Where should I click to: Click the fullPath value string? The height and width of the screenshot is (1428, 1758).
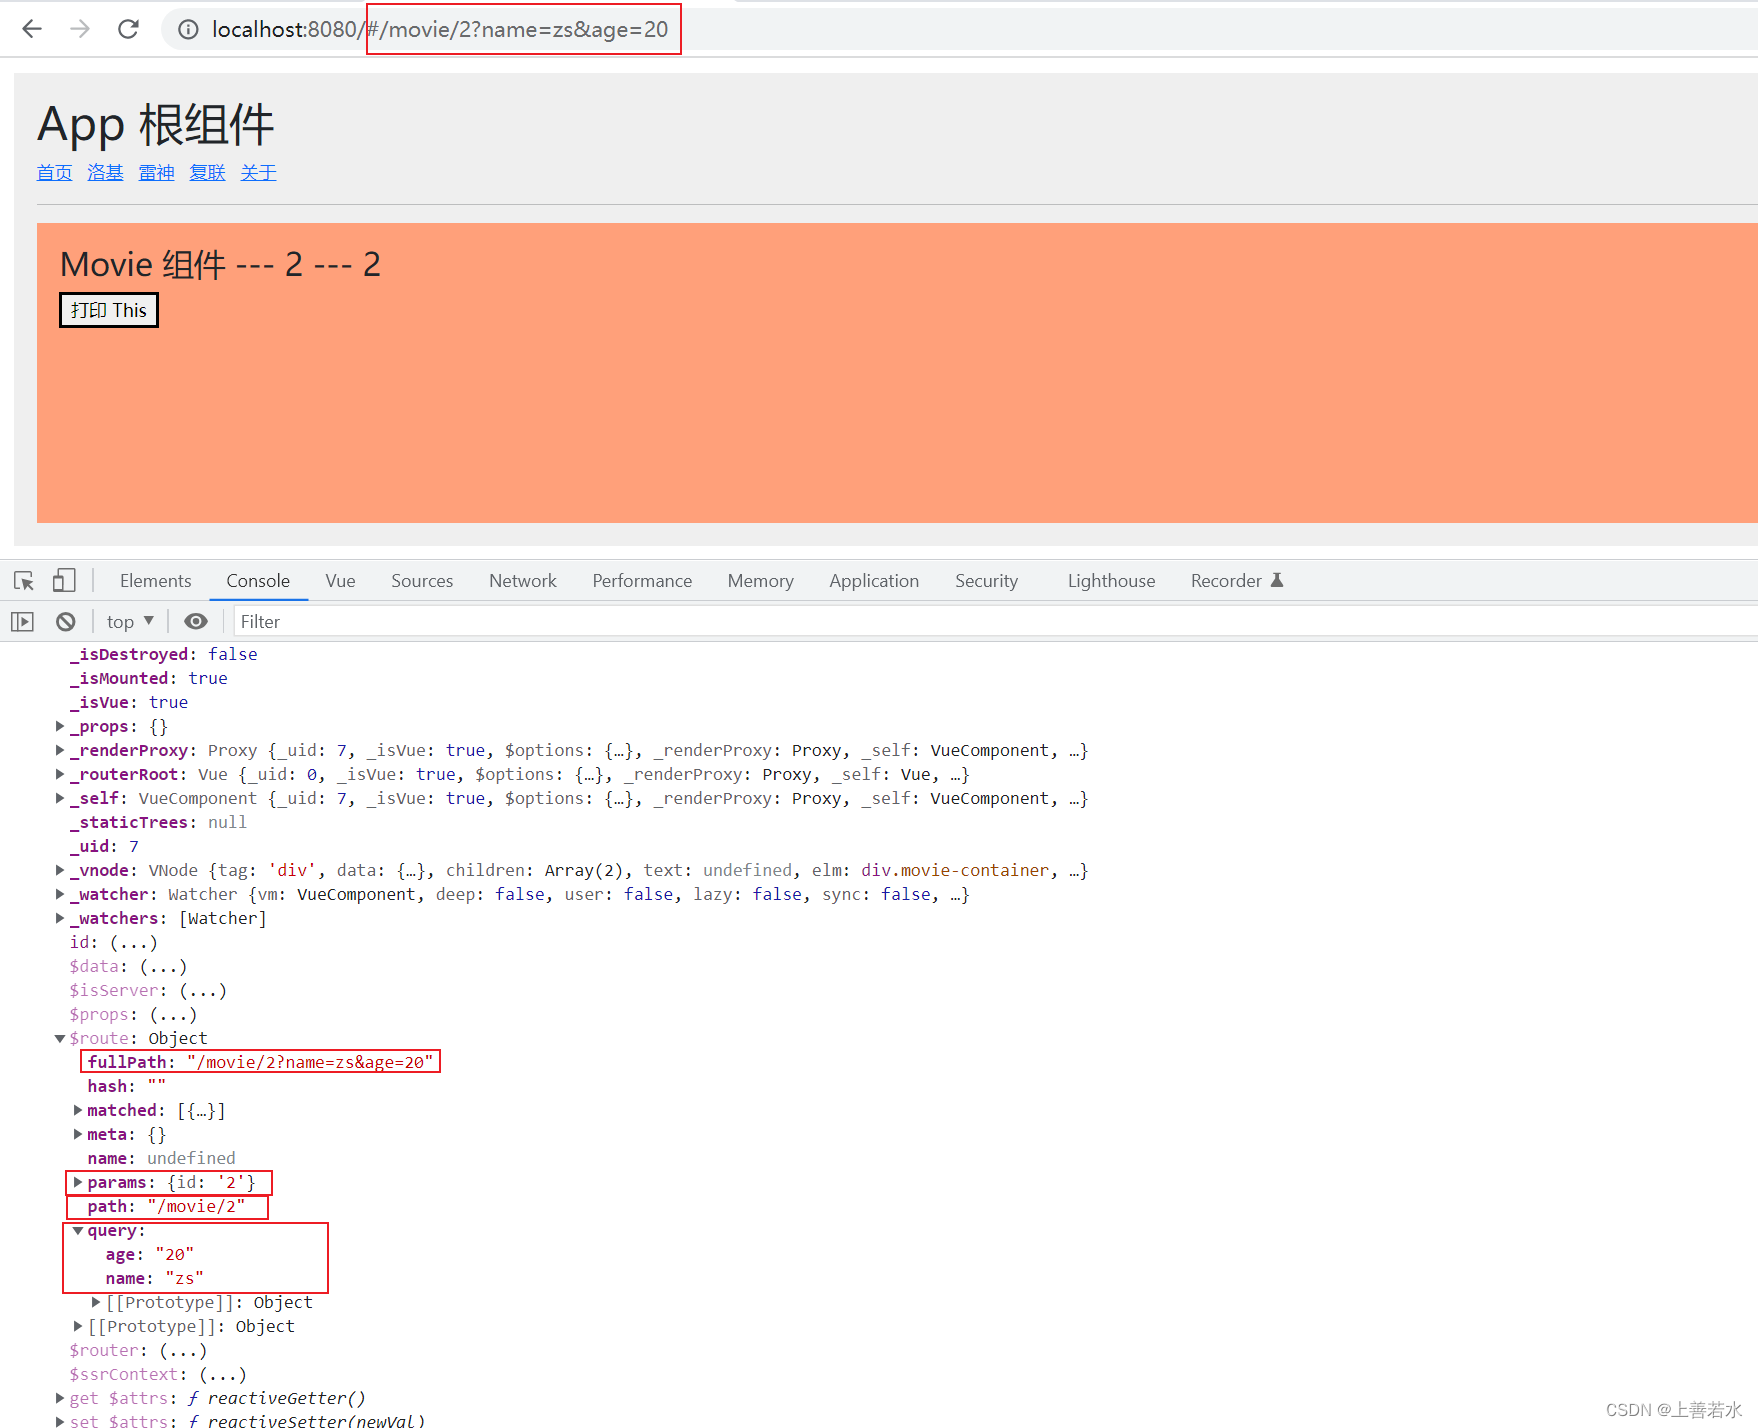pyautogui.click(x=310, y=1062)
